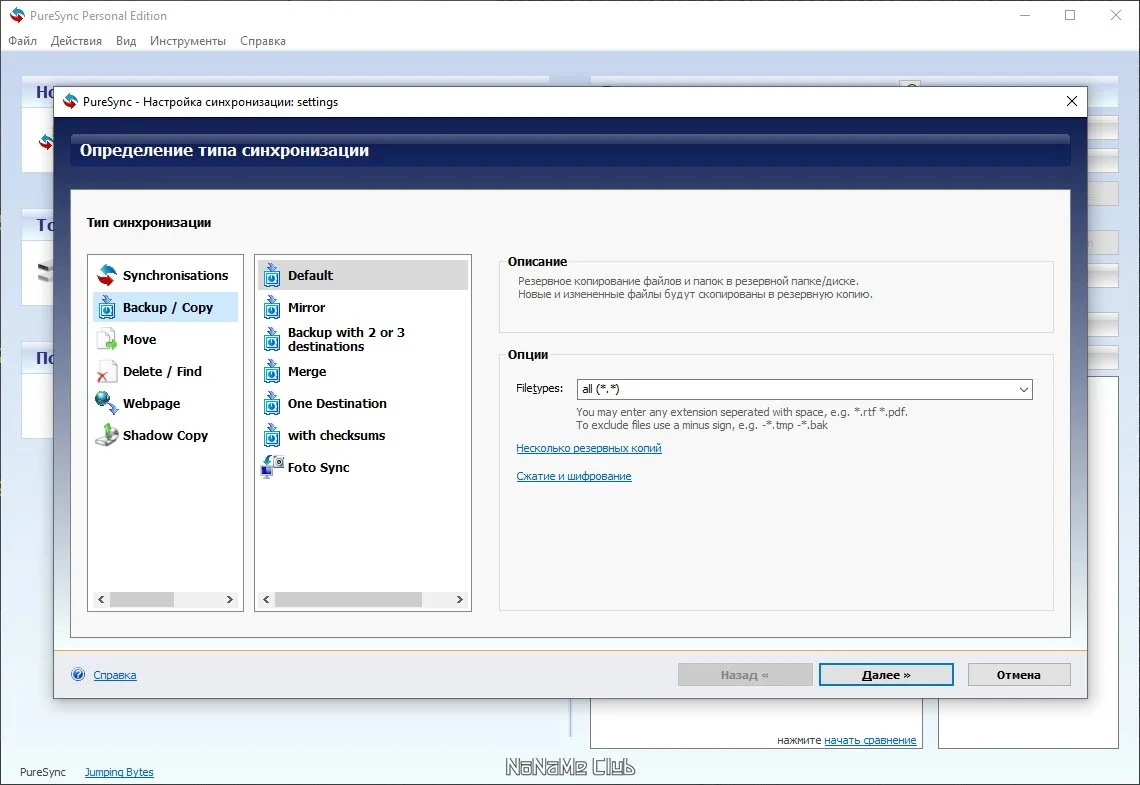
Task: Choose the Mirror subtype label
Action: click(306, 307)
